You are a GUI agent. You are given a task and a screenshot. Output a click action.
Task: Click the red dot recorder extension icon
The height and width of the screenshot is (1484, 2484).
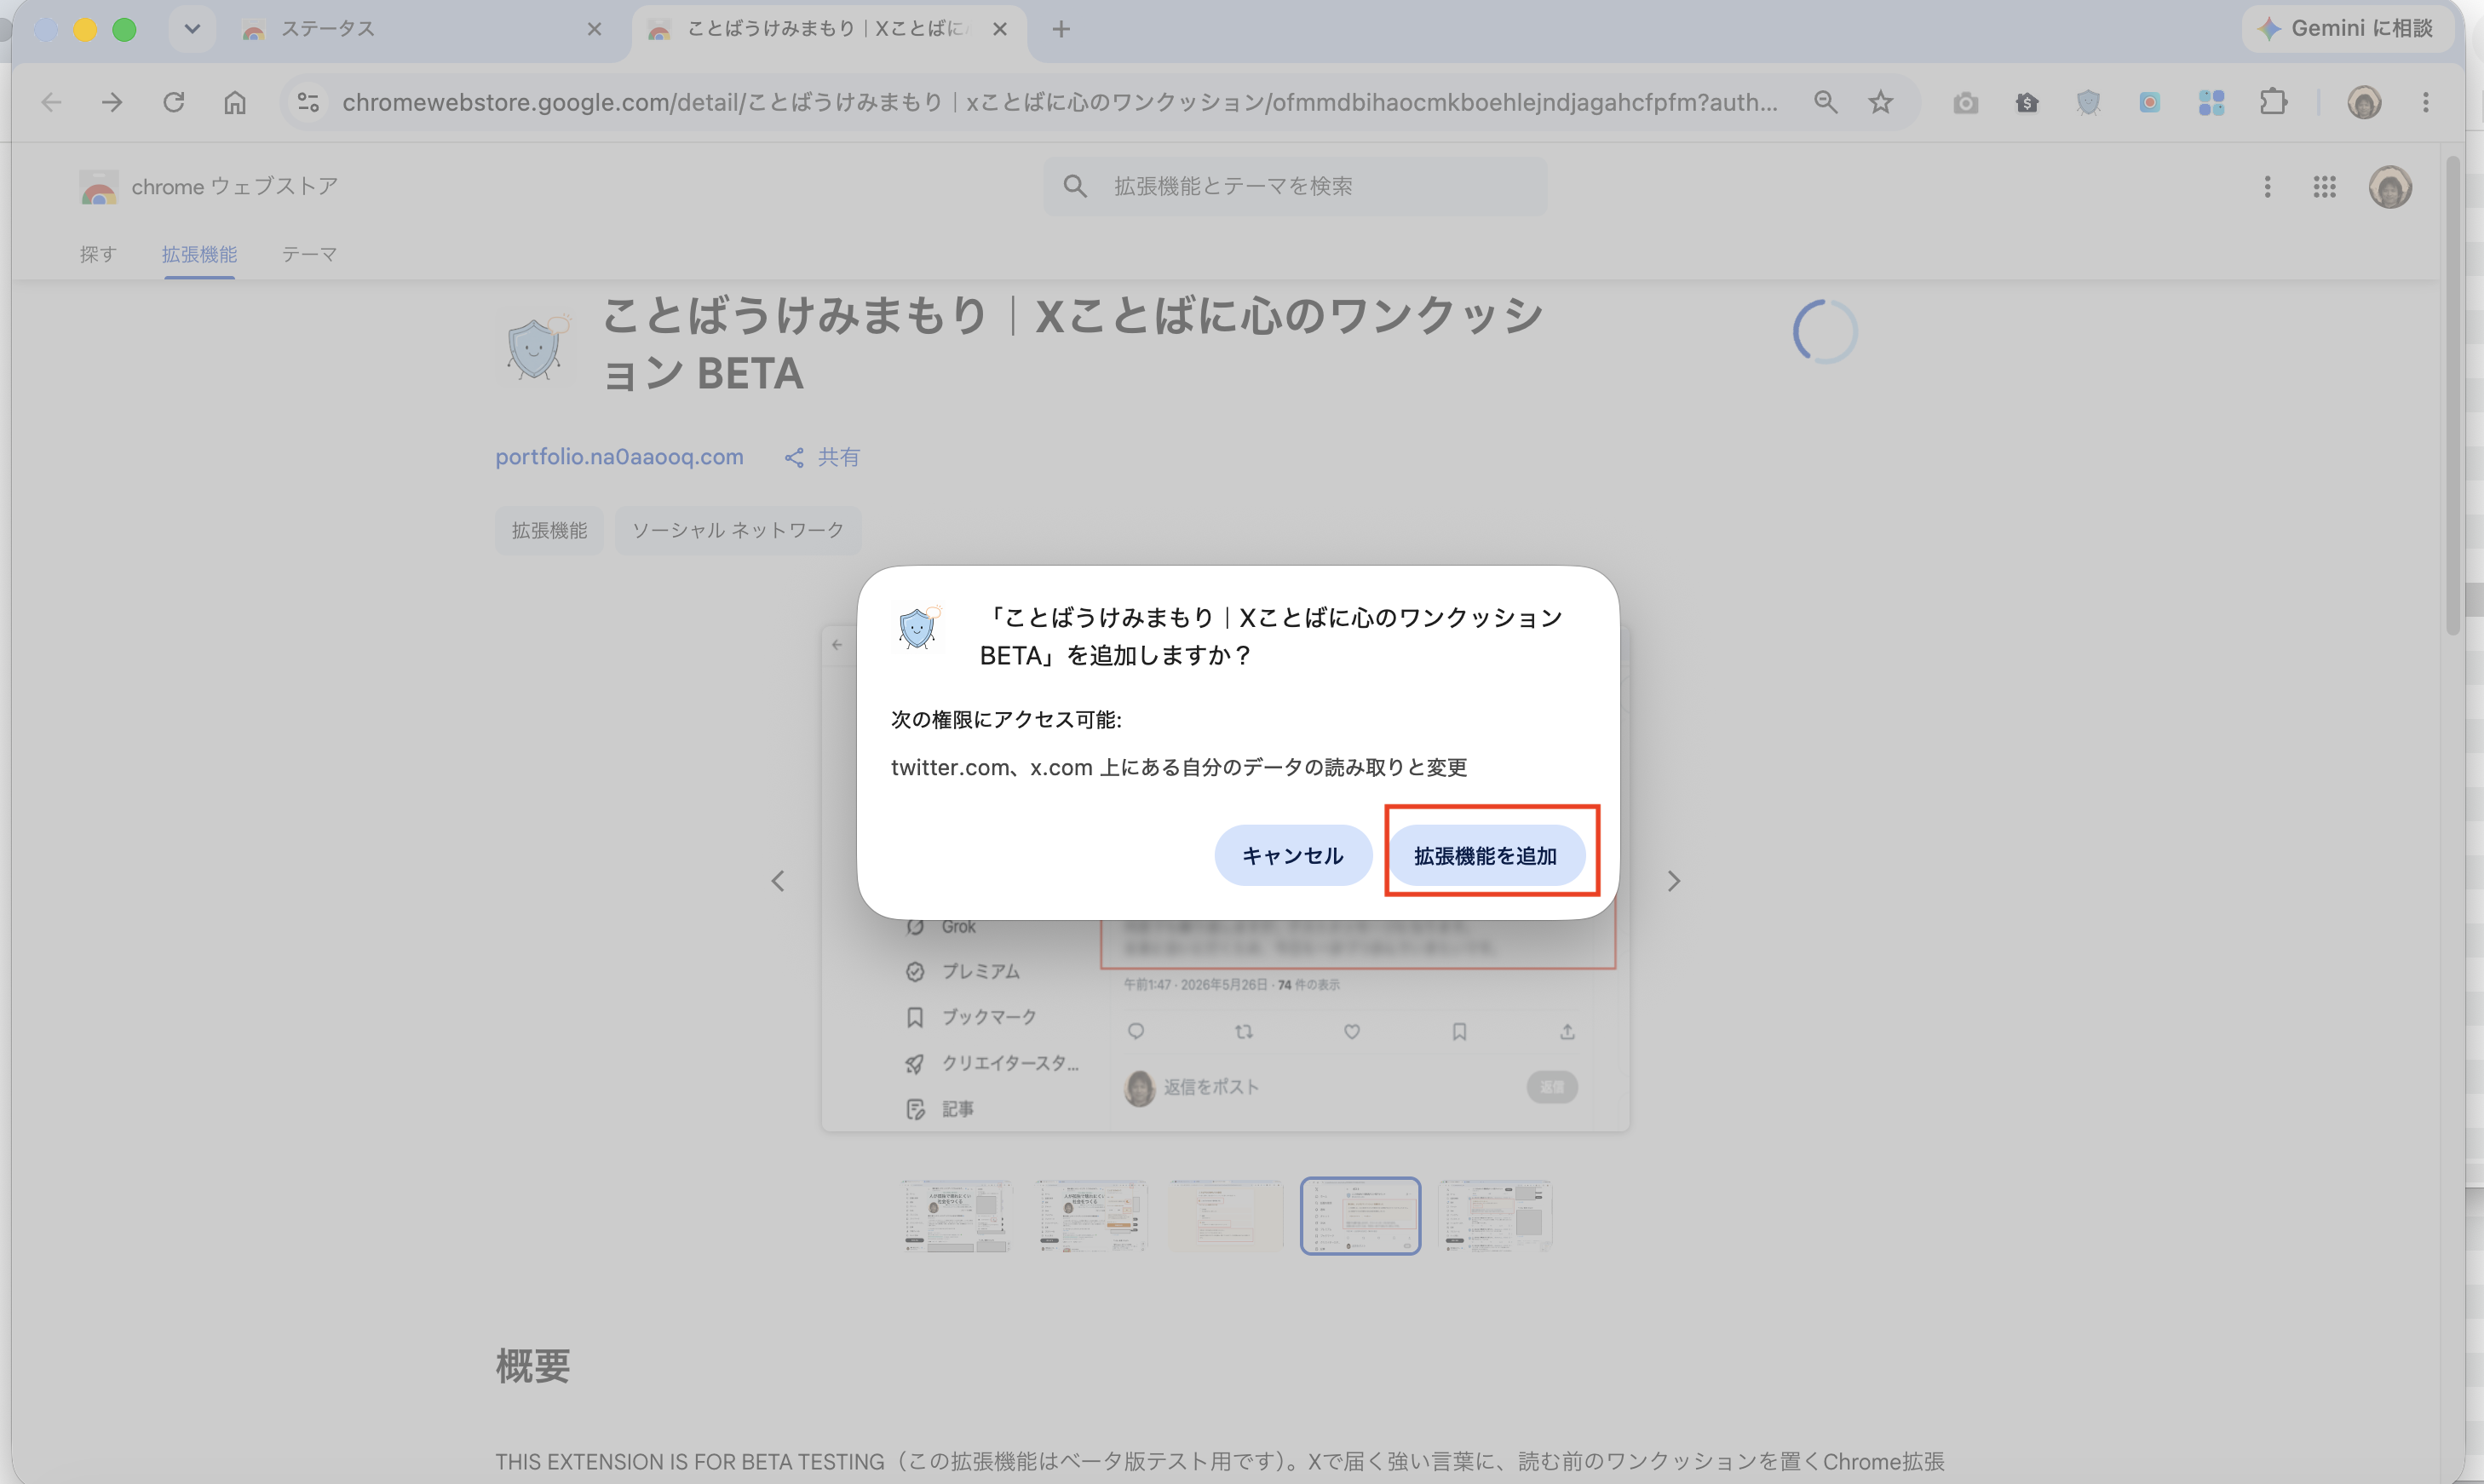[x=2149, y=102]
